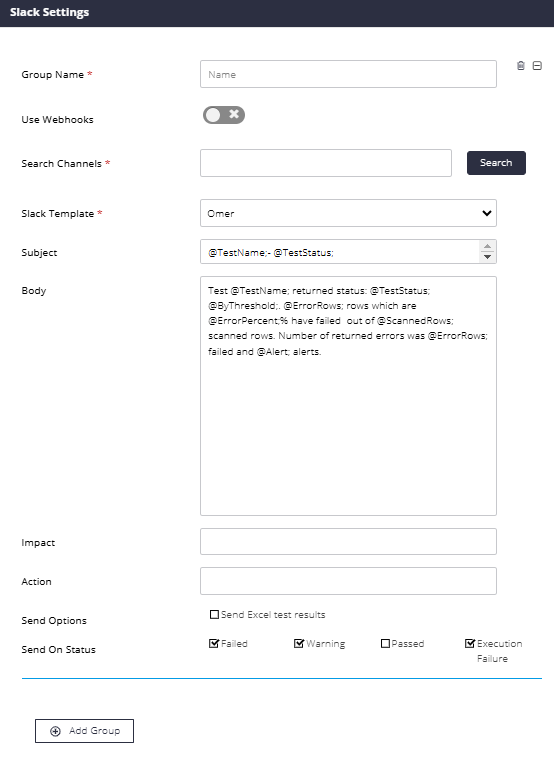
Task: Click inside the Body text area
Action: [x=348, y=396]
